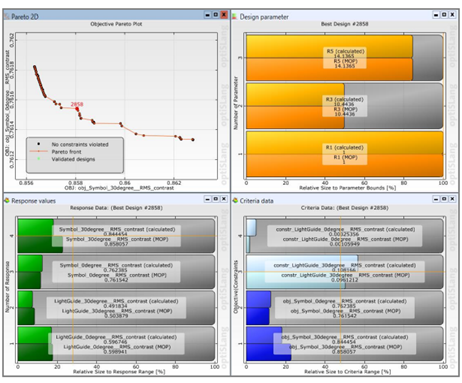The height and width of the screenshot is (383, 462).
Task: Maximize the Pareto 2D panel
Action: 216,15
